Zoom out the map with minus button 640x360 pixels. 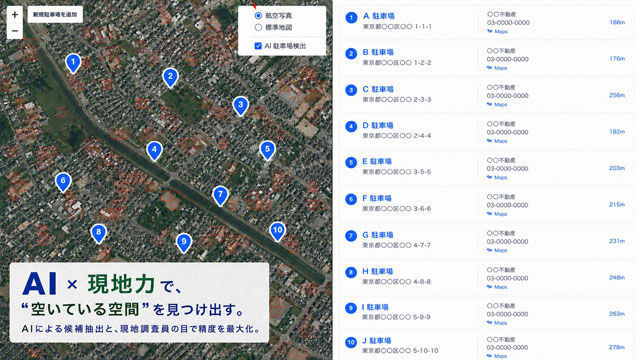point(15,31)
